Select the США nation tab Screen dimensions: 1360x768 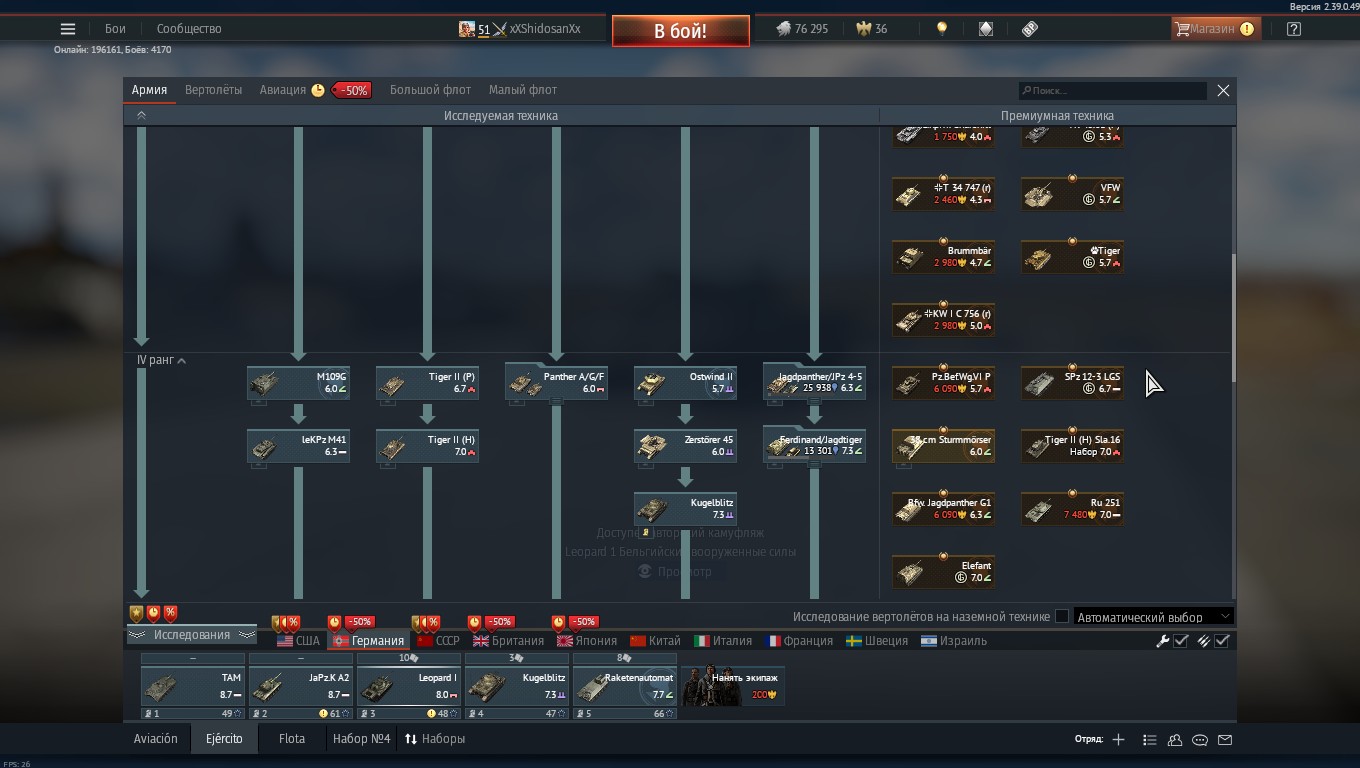[x=298, y=641]
